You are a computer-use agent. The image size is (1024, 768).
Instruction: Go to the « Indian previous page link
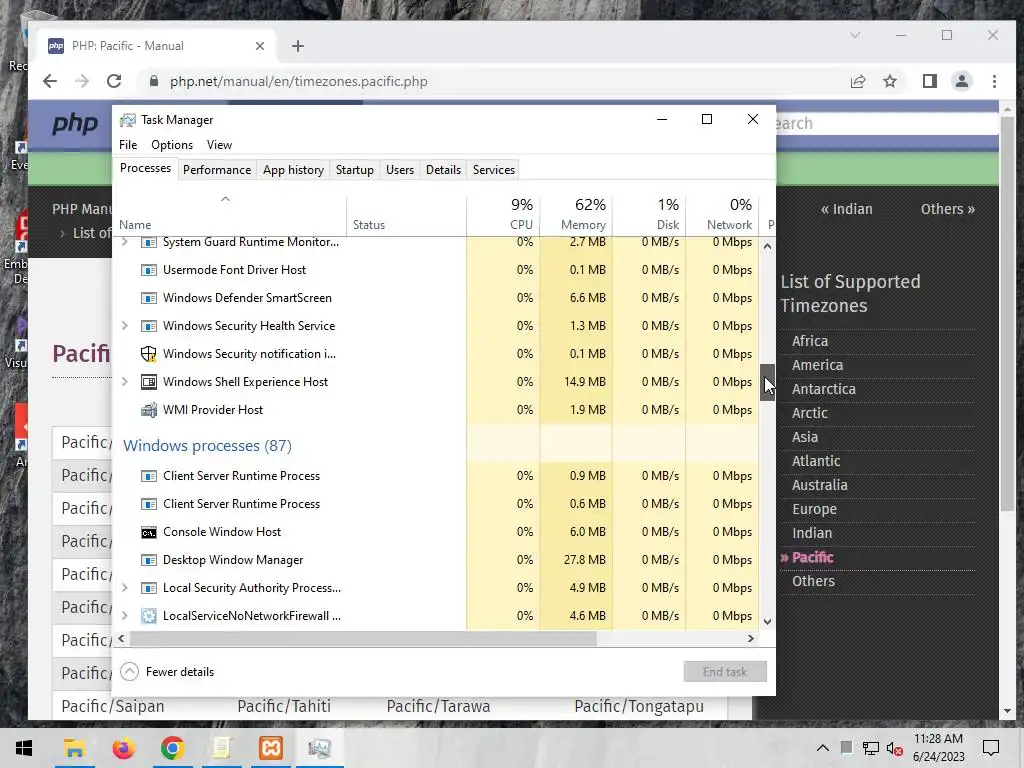846,209
